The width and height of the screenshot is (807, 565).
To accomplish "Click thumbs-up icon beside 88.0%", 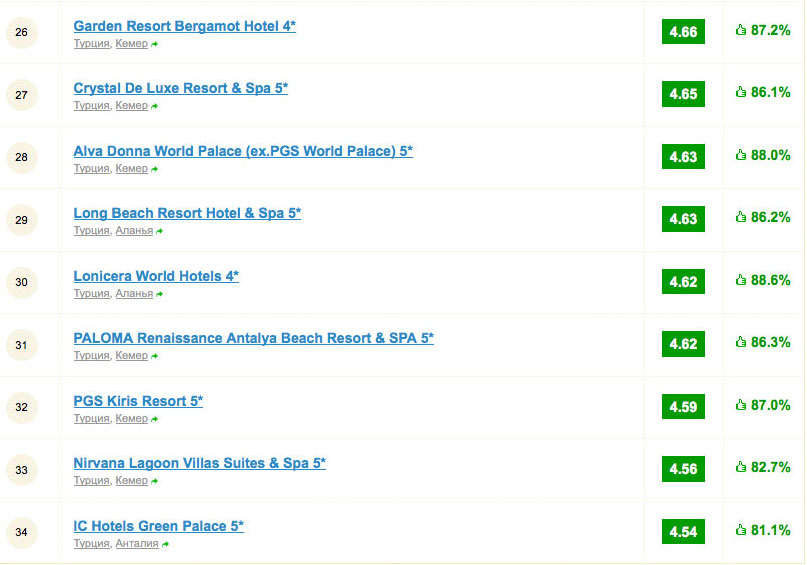I will tap(741, 155).
